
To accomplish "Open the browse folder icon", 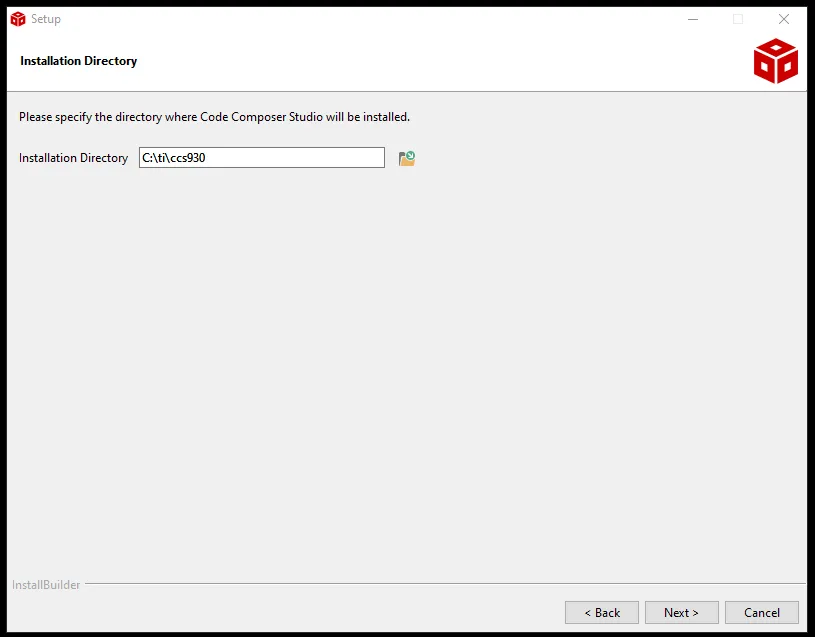I will click(x=407, y=158).
